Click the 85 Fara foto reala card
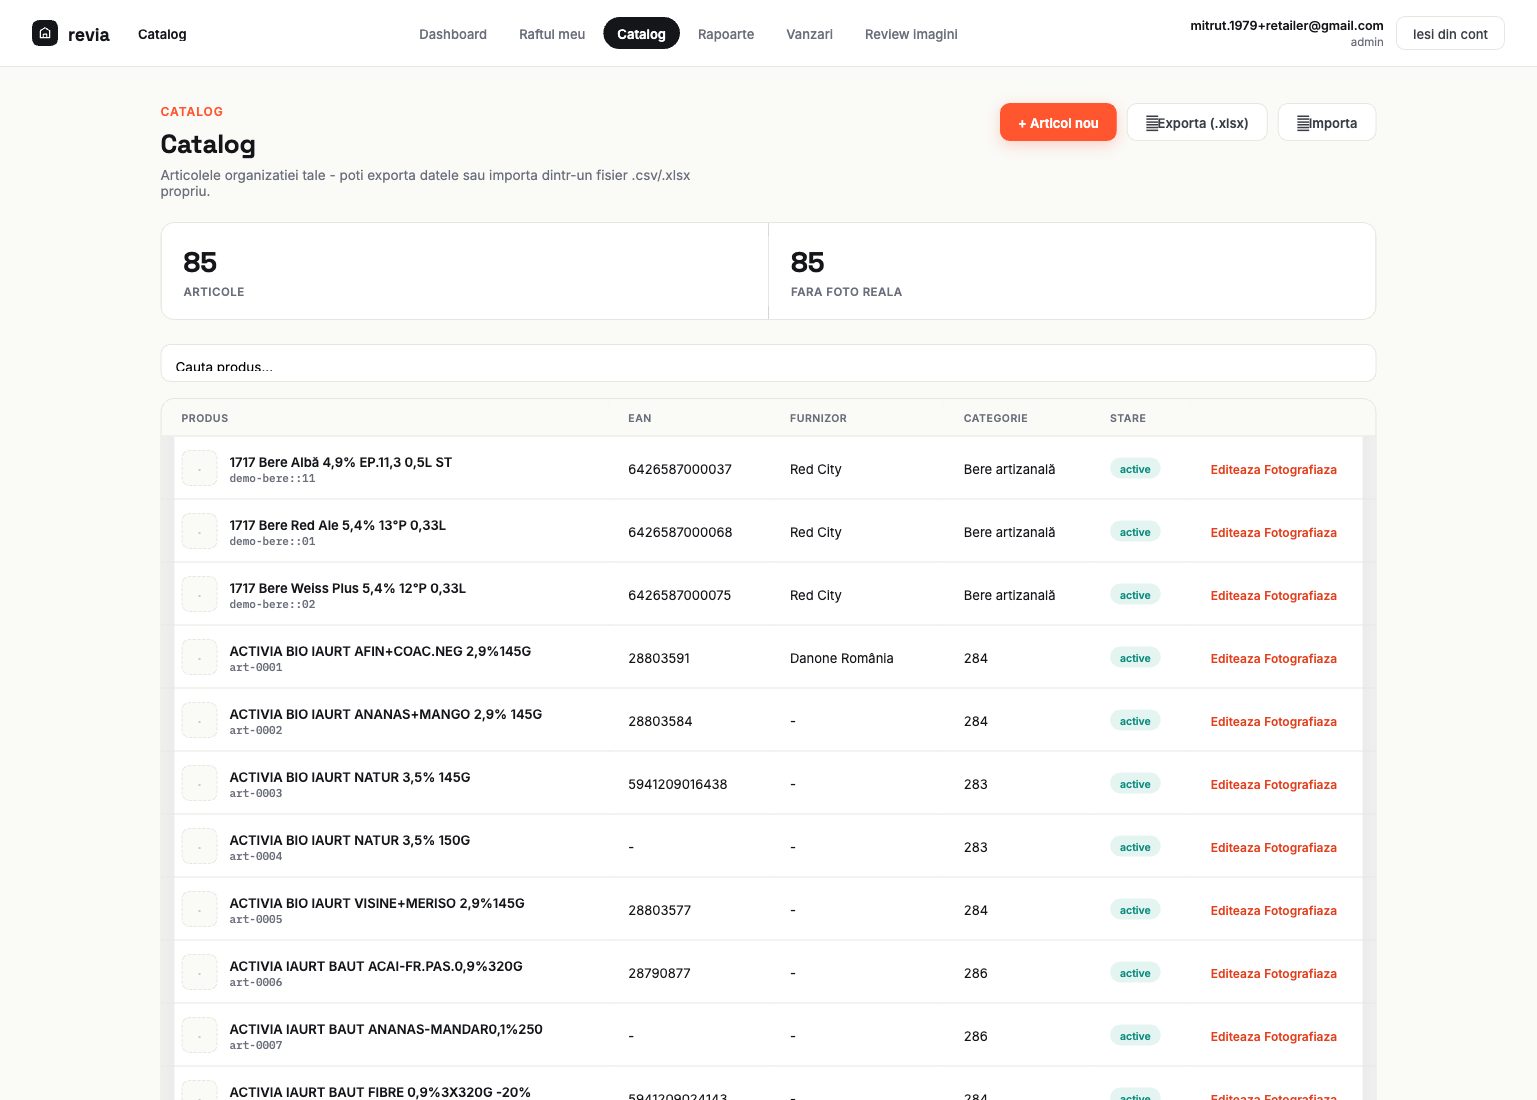The height and width of the screenshot is (1100, 1537). (1072, 271)
